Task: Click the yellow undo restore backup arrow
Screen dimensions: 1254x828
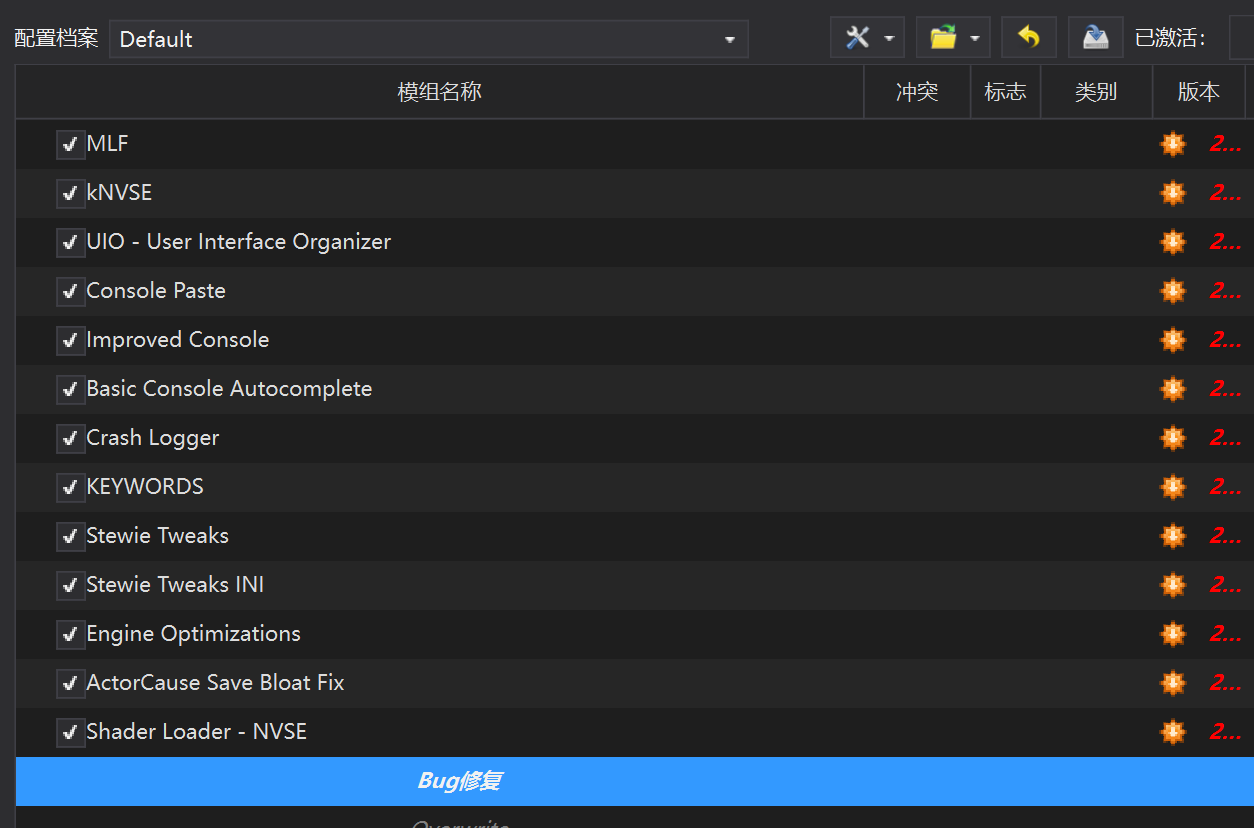Action: [1028, 38]
